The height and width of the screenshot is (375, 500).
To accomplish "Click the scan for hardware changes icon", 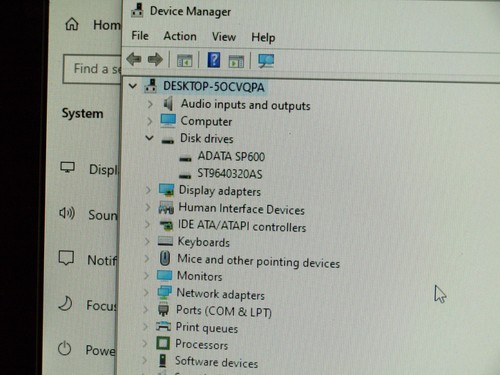I will click(266, 61).
